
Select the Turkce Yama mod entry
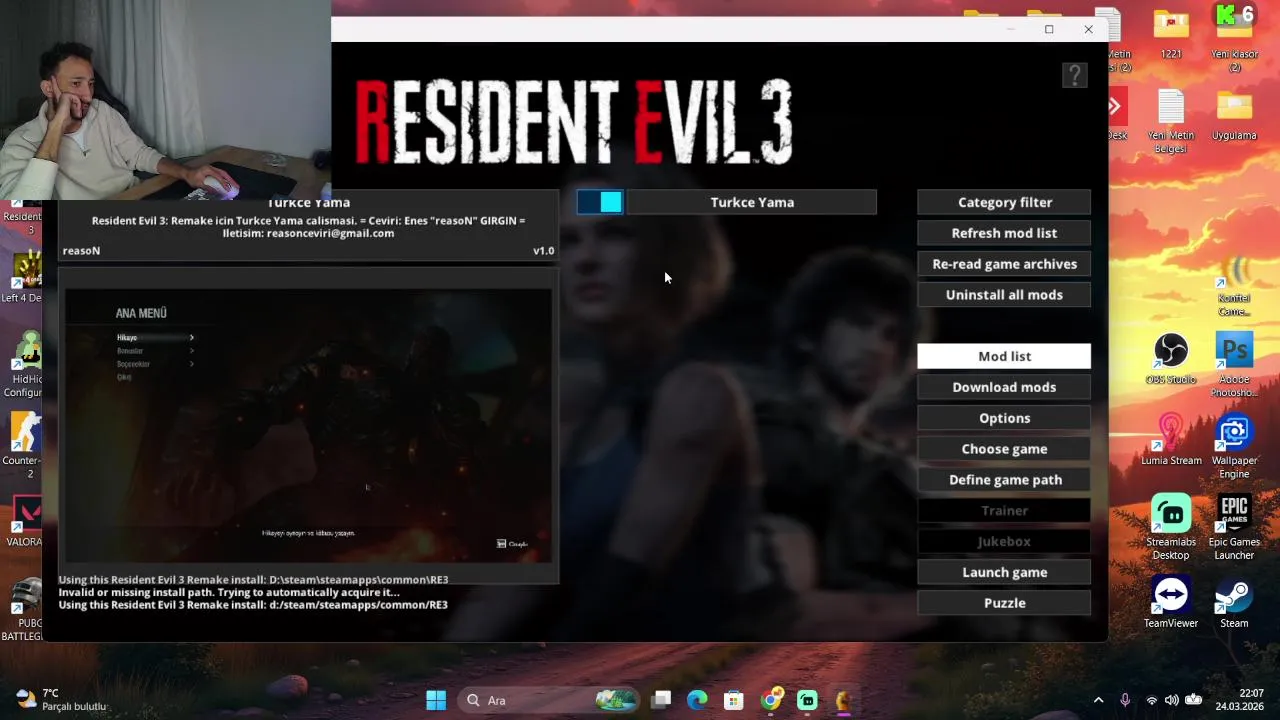pyautogui.click(x=752, y=202)
